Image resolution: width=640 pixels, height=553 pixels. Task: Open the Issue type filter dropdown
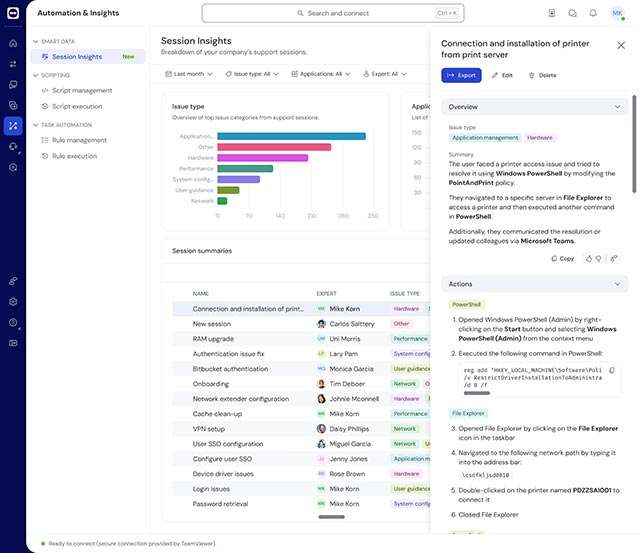(x=253, y=74)
